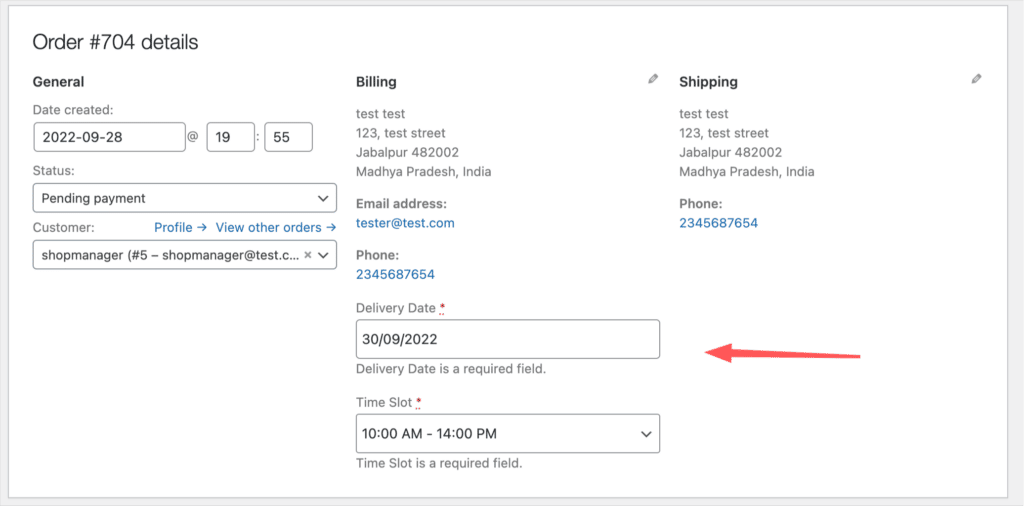The image size is (1024, 506).
Task: Select the General section heading
Action: (58, 82)
